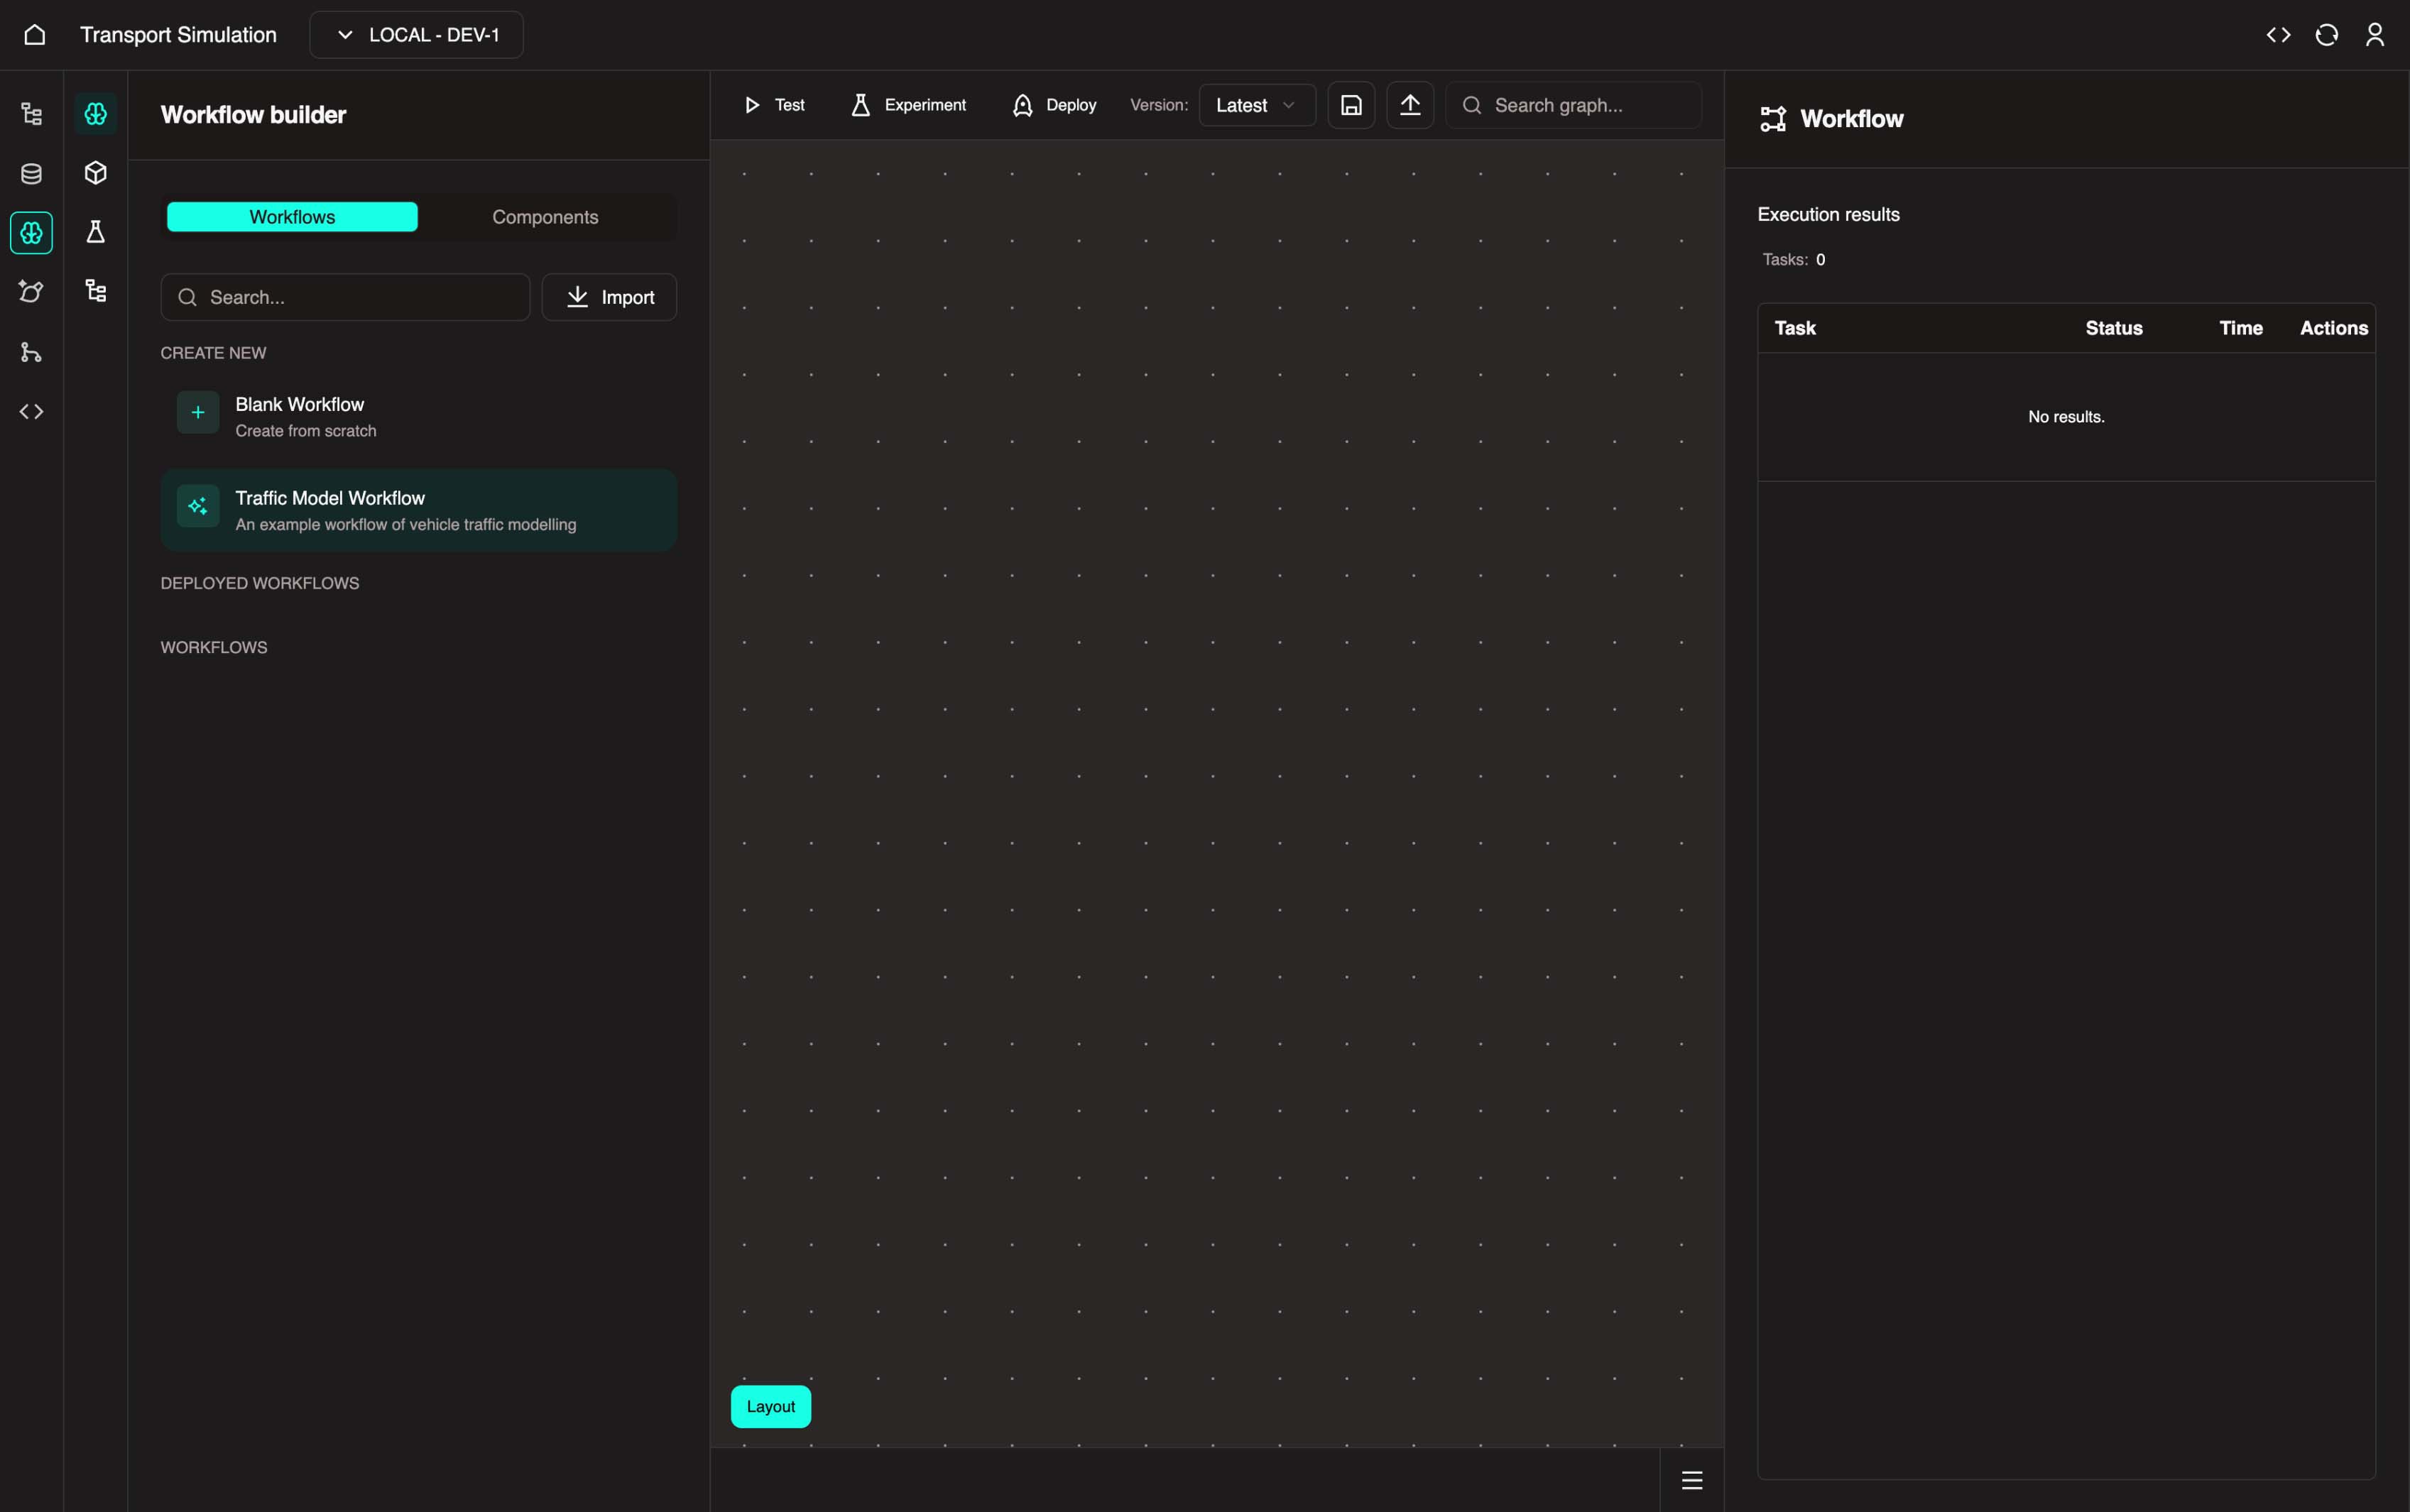
Task: Select the brain icon in second sidebar
Action: (x=96, y=114)
